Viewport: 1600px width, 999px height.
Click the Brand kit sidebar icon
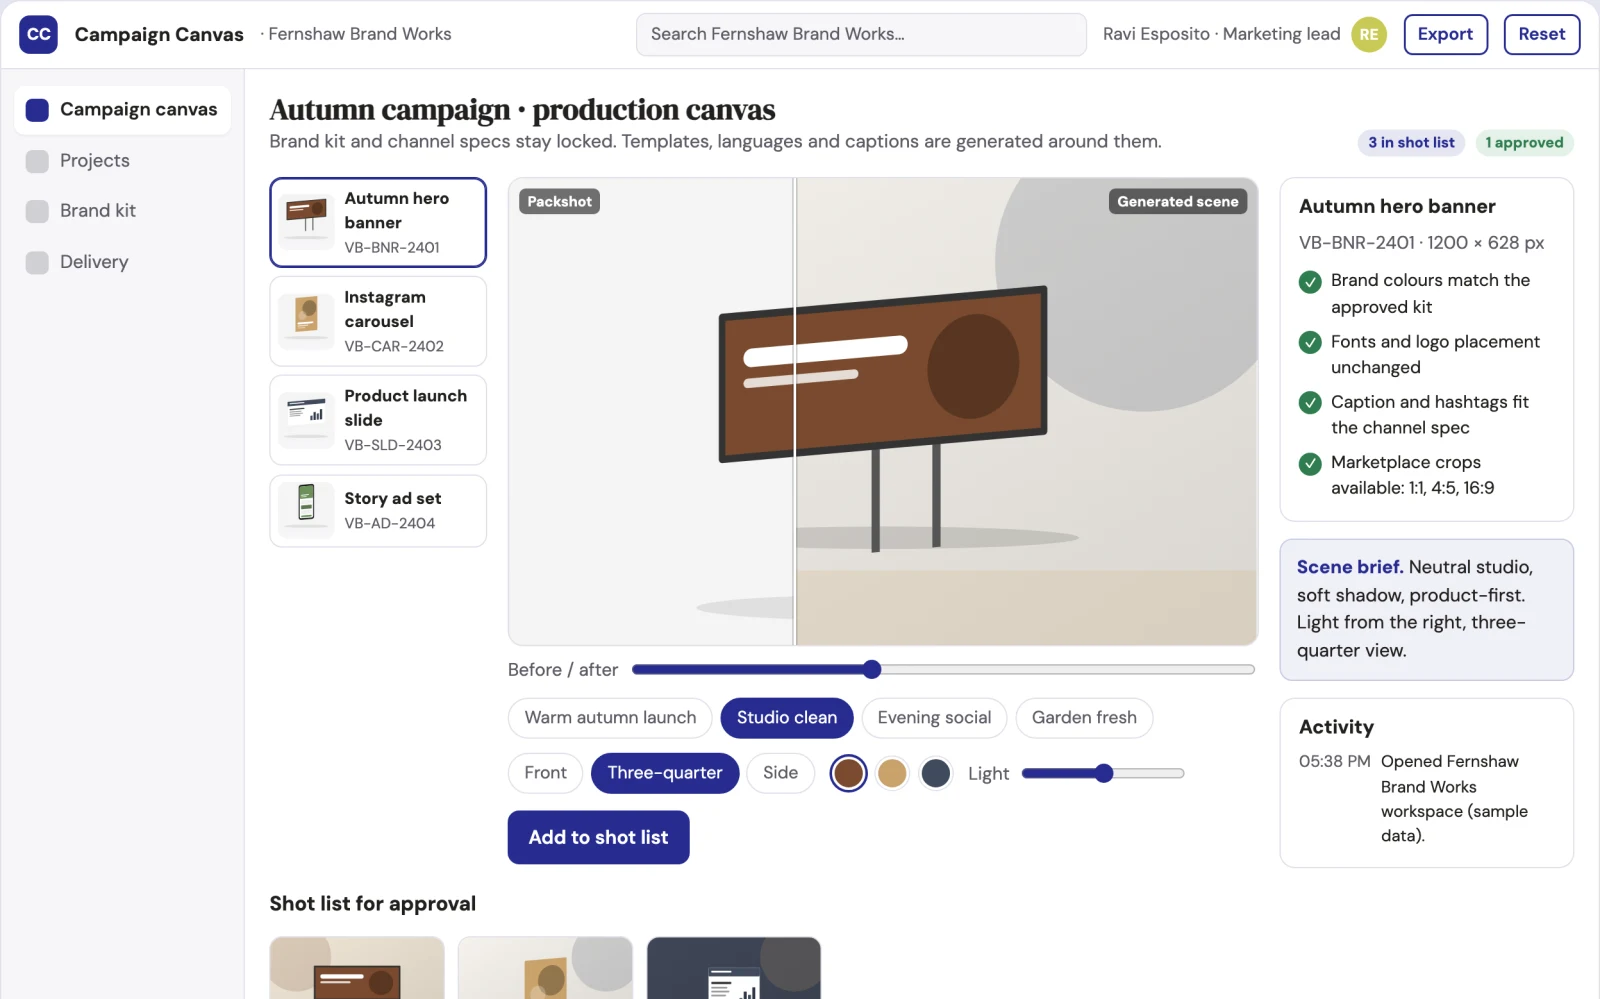click(37, 211)
